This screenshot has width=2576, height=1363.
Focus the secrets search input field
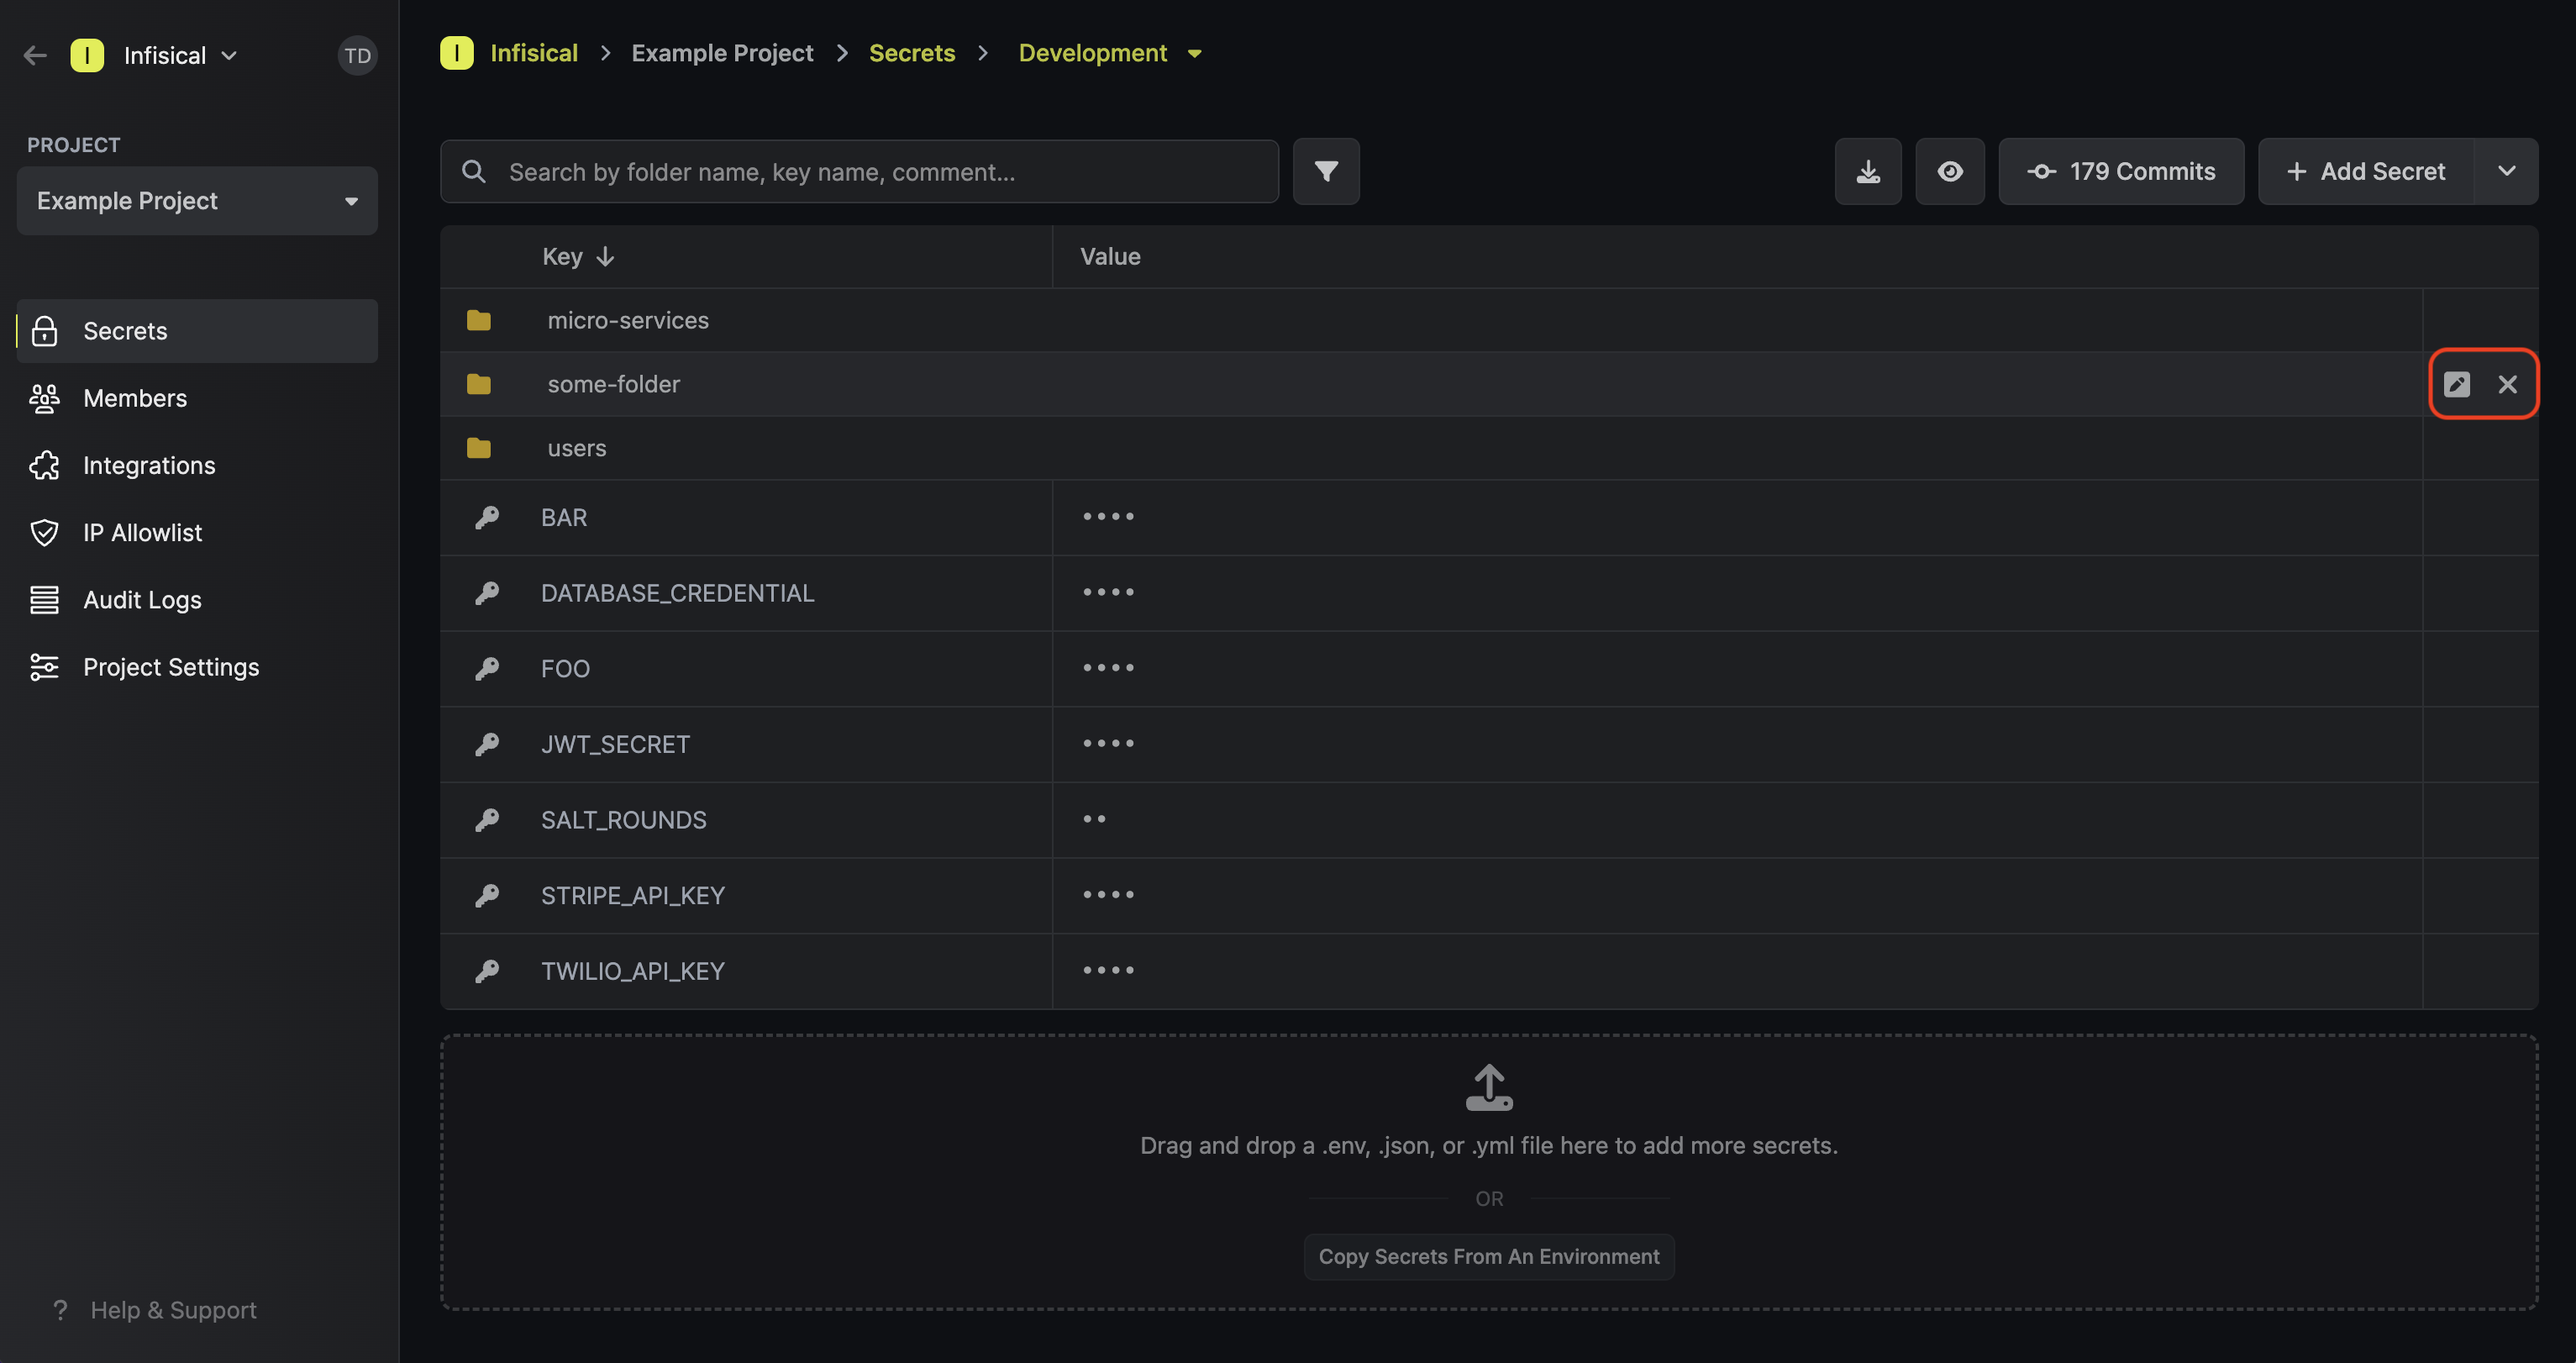[859, 171]
